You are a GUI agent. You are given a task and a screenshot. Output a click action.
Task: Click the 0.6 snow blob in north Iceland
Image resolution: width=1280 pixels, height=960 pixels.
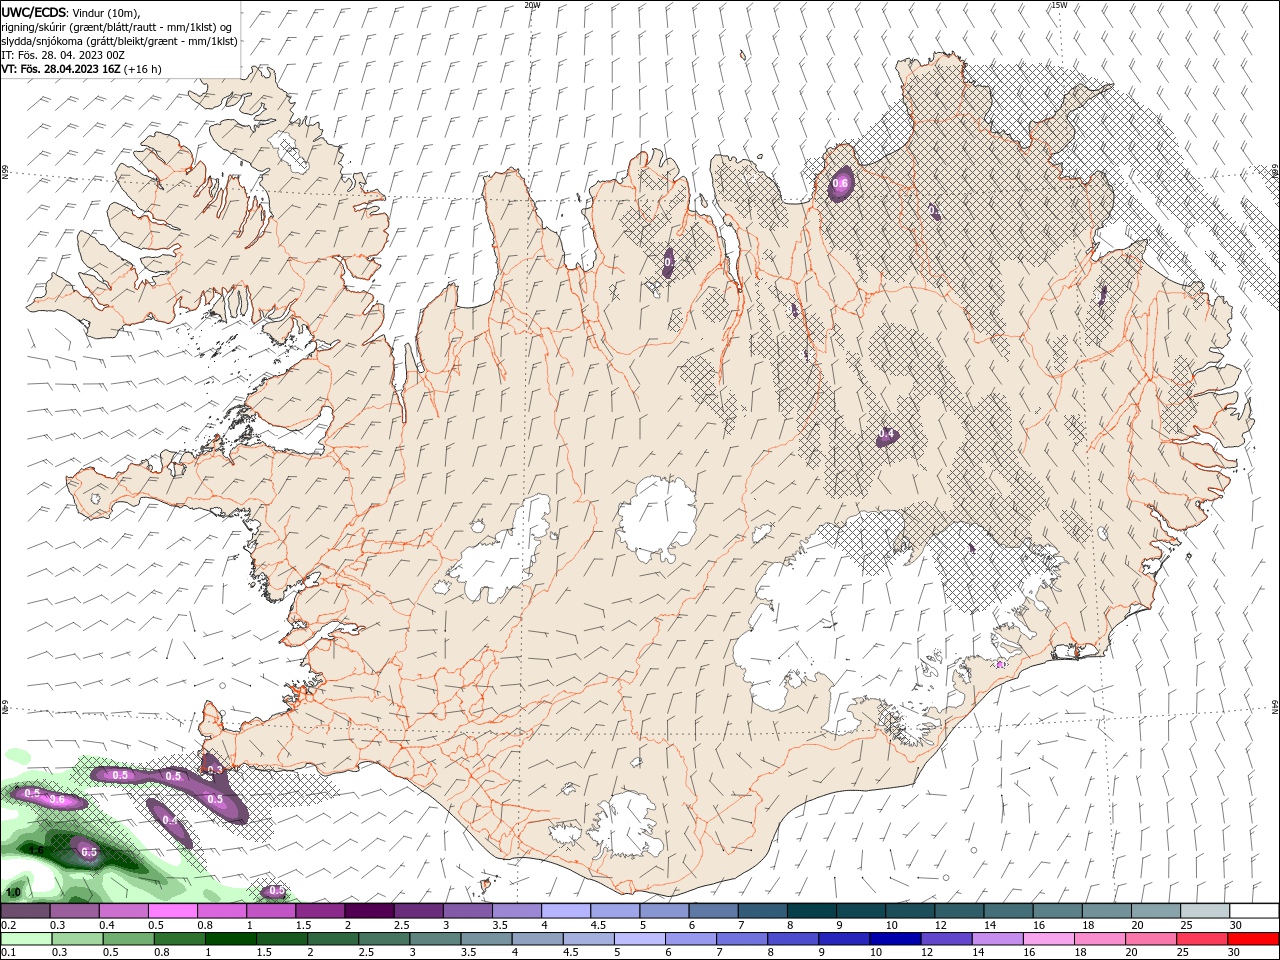(x=840, y=183)
